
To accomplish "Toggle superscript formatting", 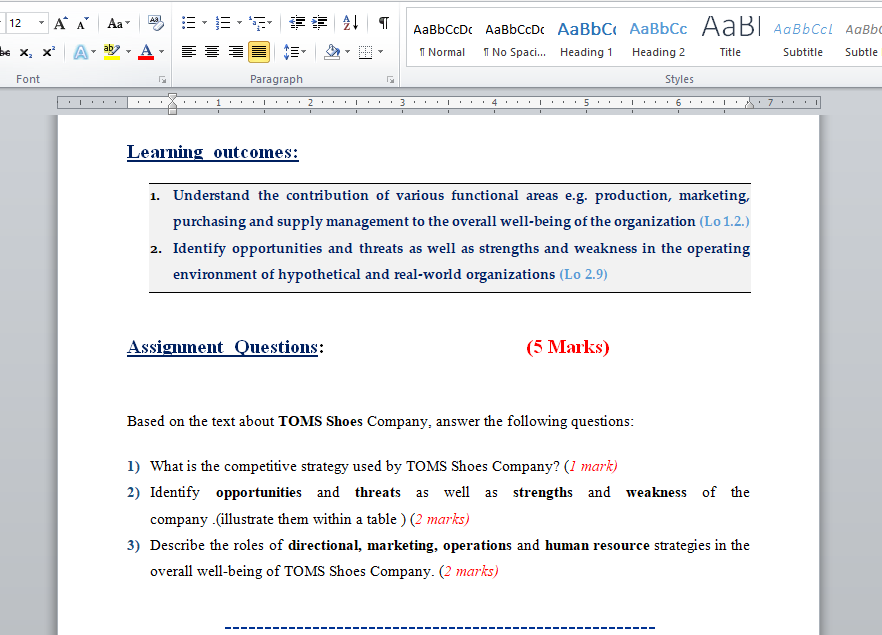I will point(49,52).
